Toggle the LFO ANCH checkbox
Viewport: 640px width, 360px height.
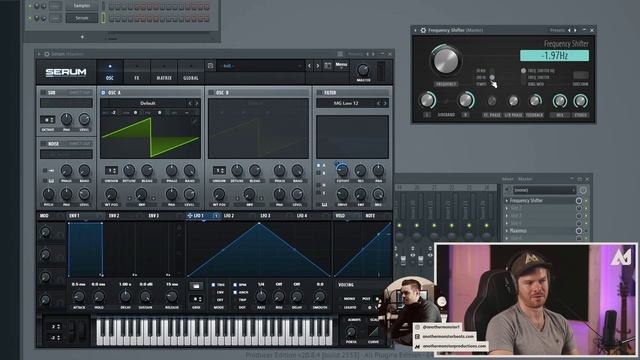235,292
